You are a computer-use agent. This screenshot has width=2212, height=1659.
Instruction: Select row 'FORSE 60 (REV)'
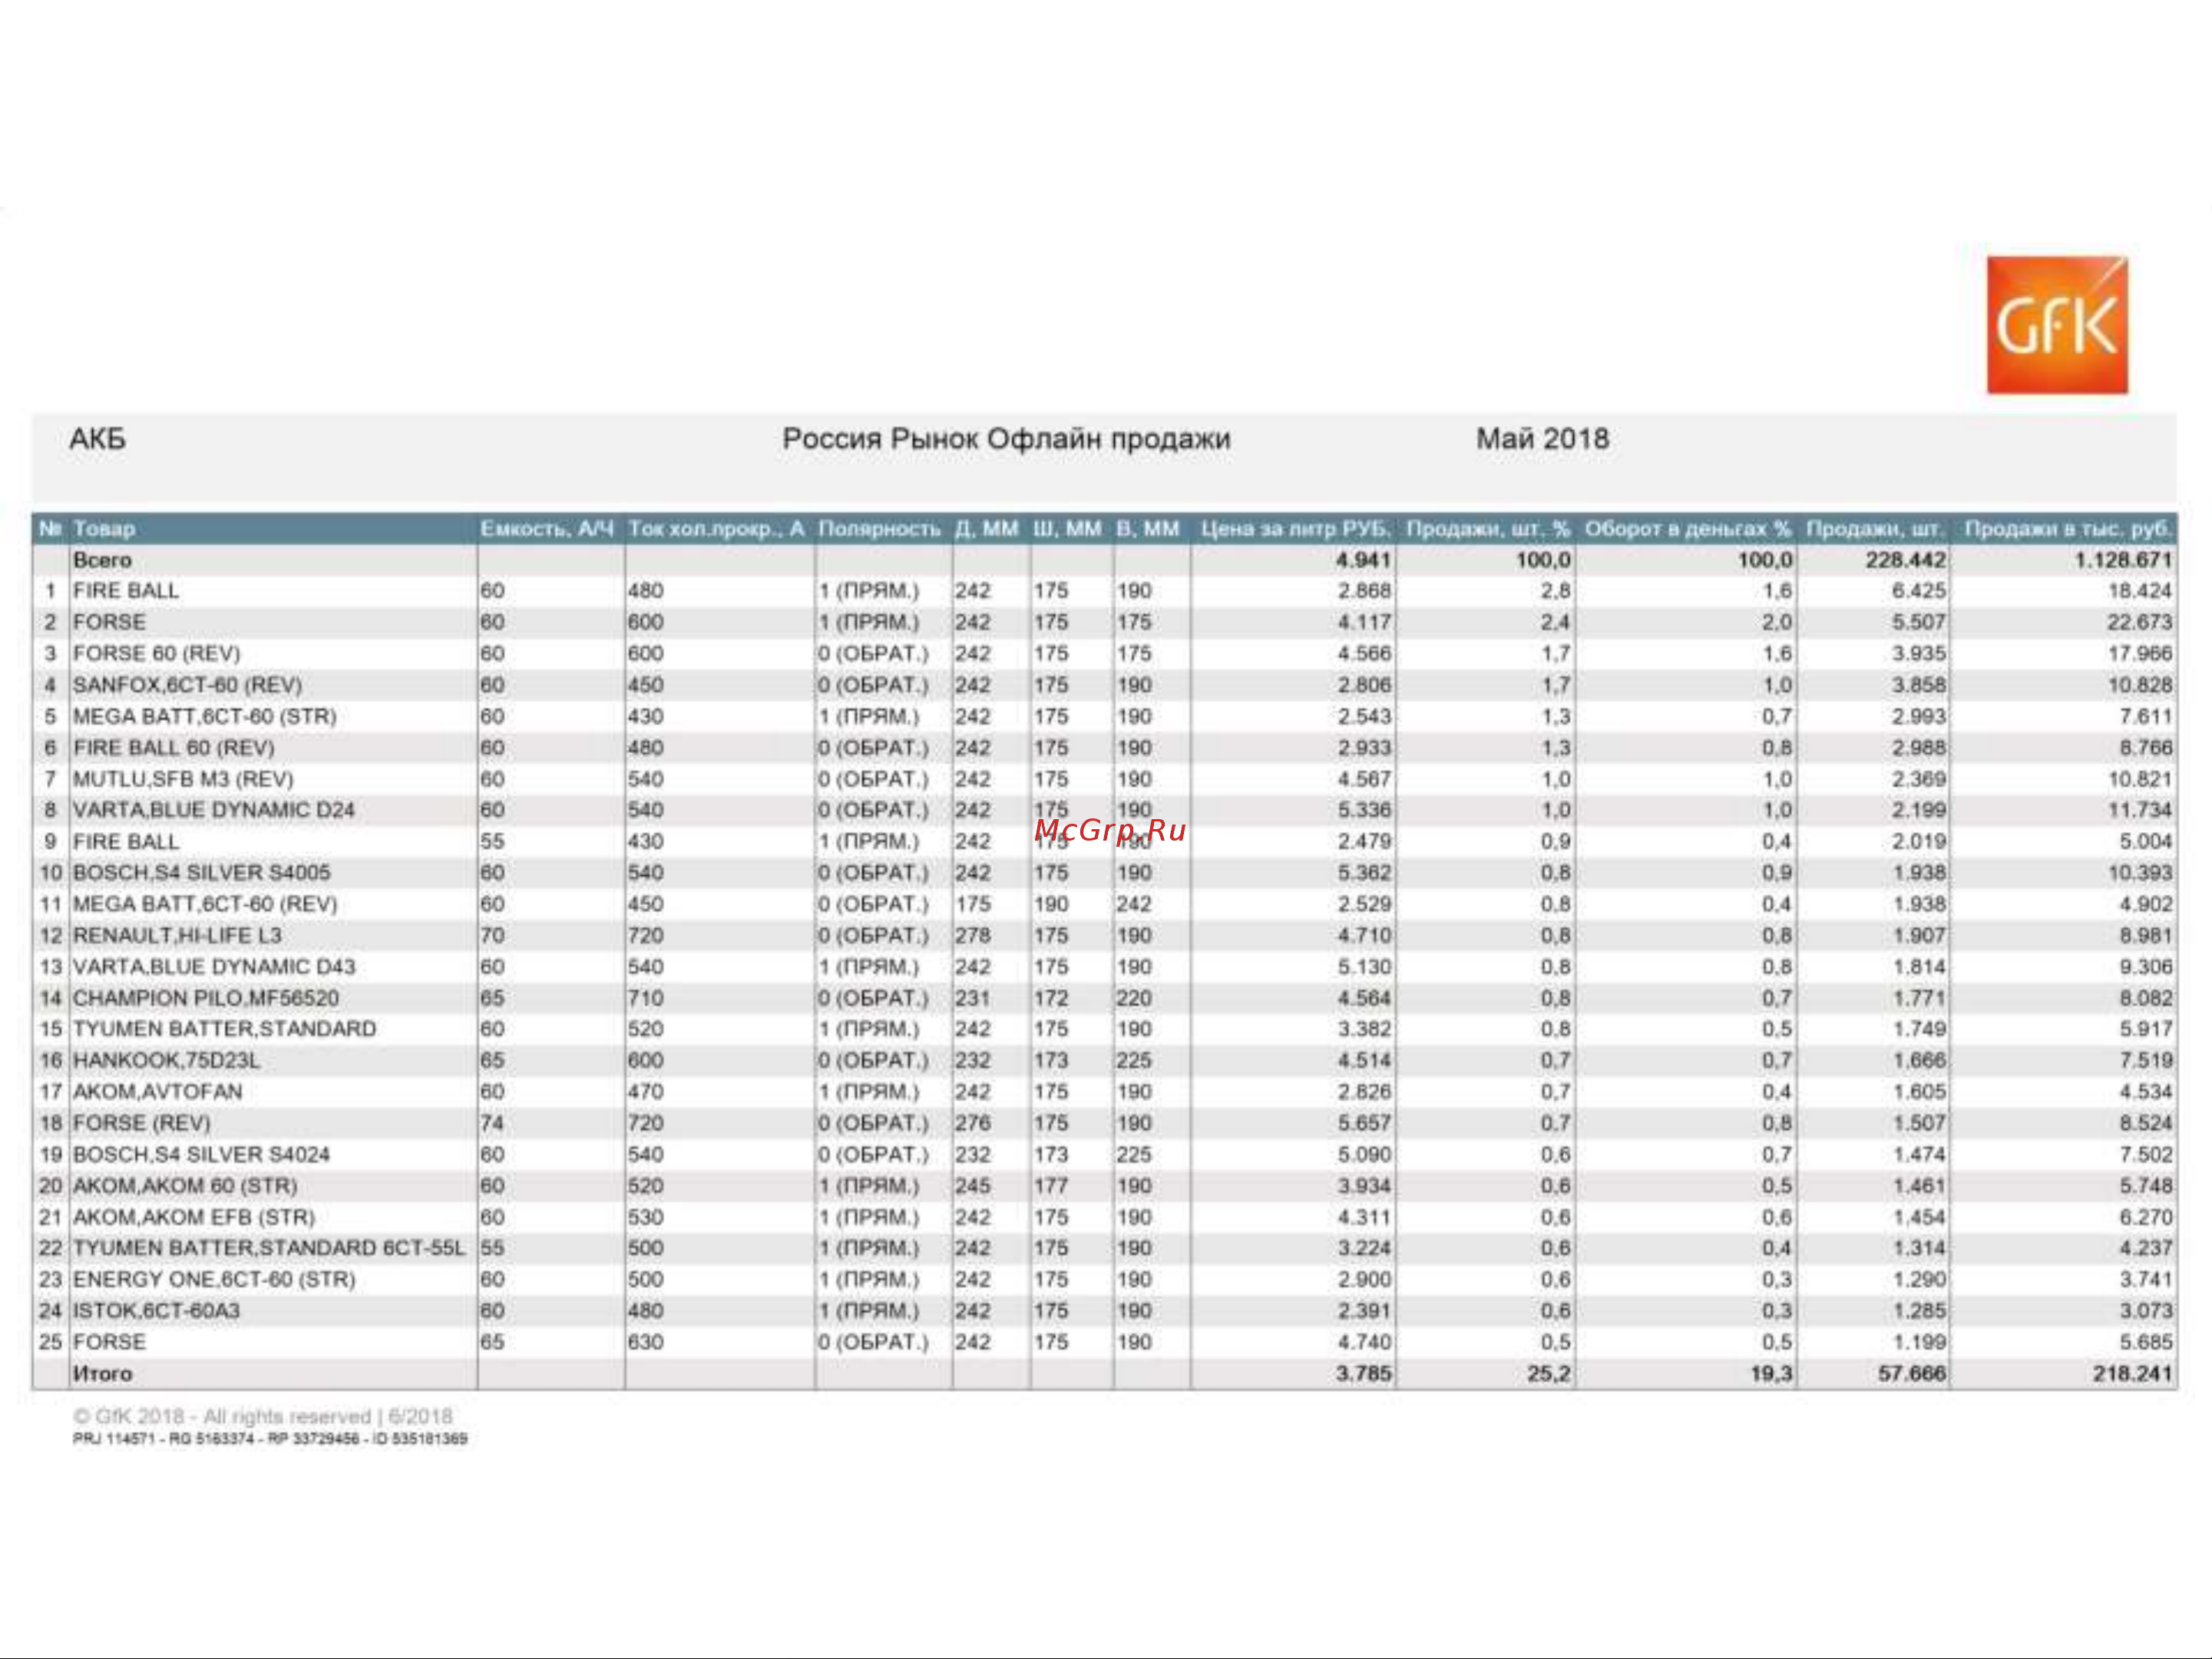pyautogui.click(x=1104, y=653)
